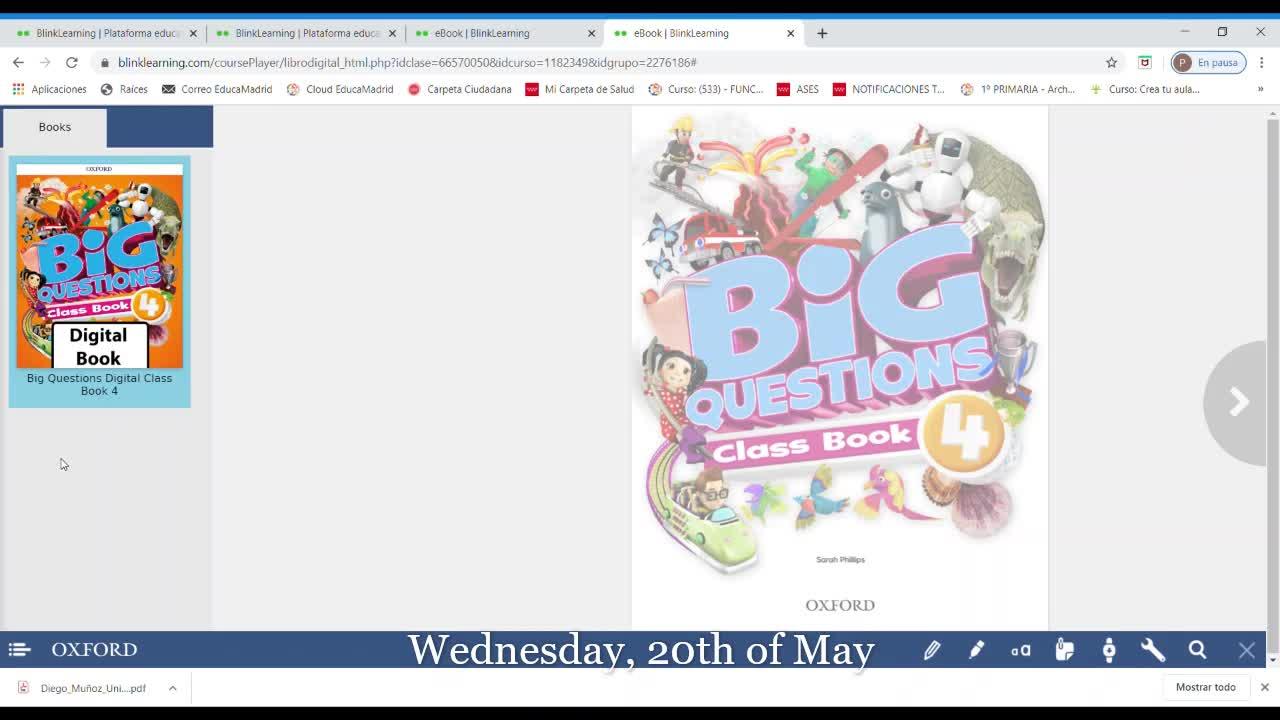Close the downloads bar
The image size is (1280, 720).
[1265, 688]
